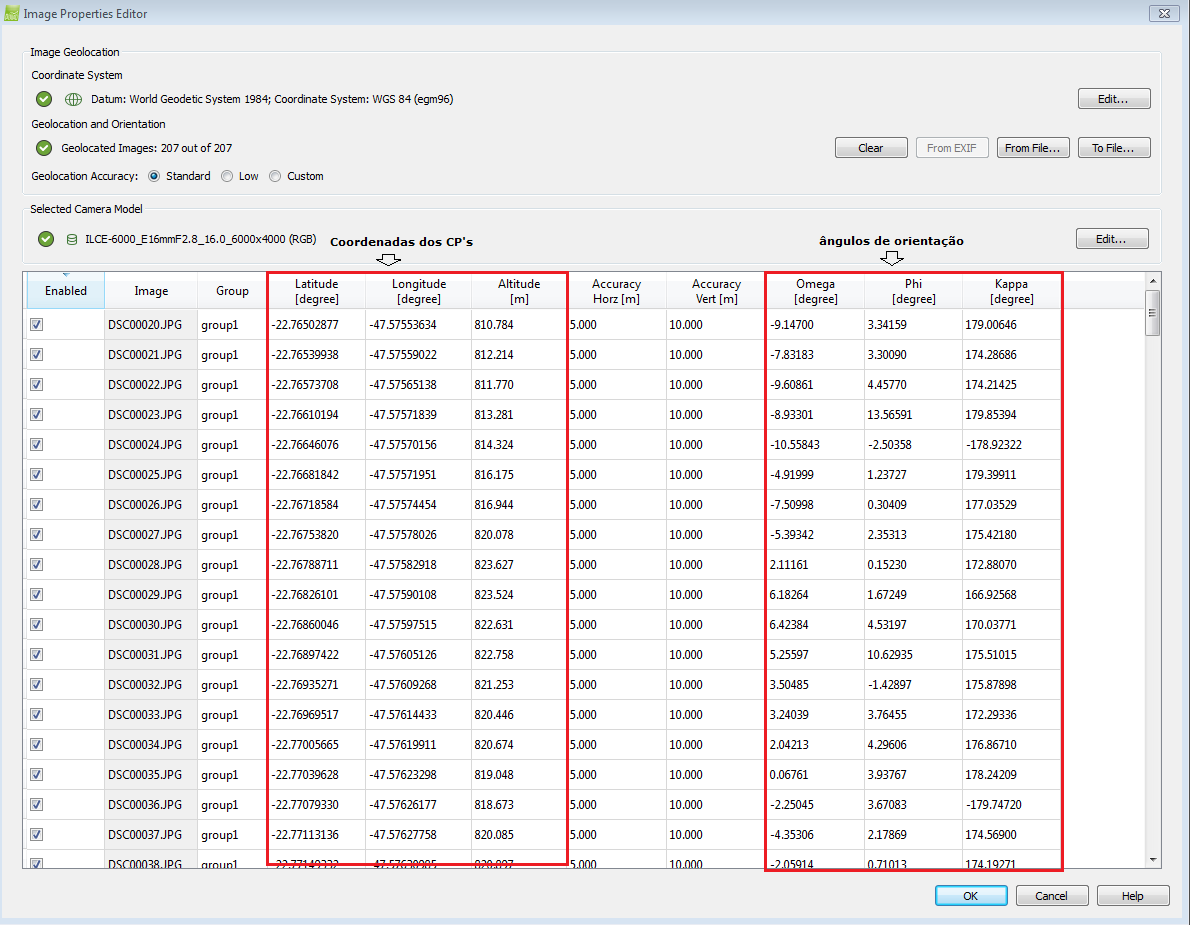This screenshot has height=925, width=1190.
Task: Click the camera model database icon
Action: [x=72, y=239]
